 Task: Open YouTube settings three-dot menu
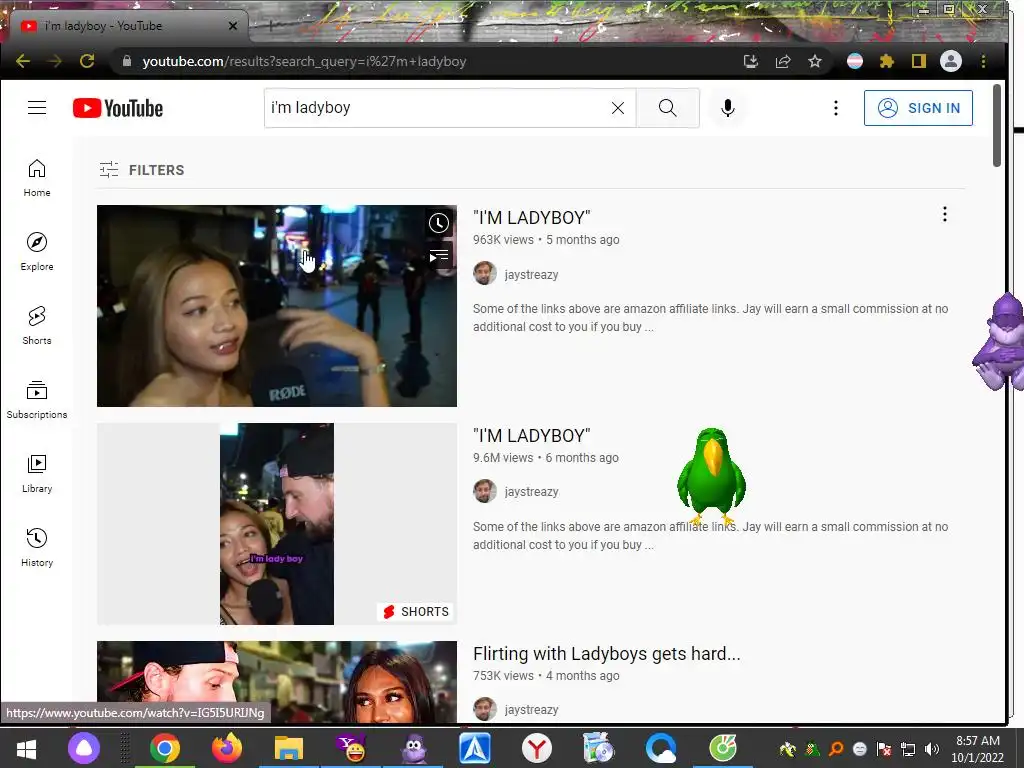[835, 108]
